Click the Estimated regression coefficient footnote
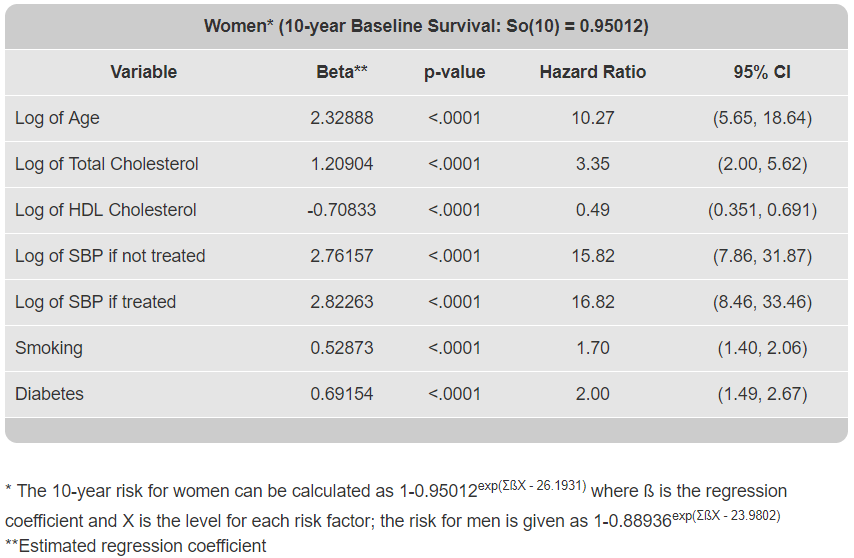This screenshot has height=558, width=854. 136,546
